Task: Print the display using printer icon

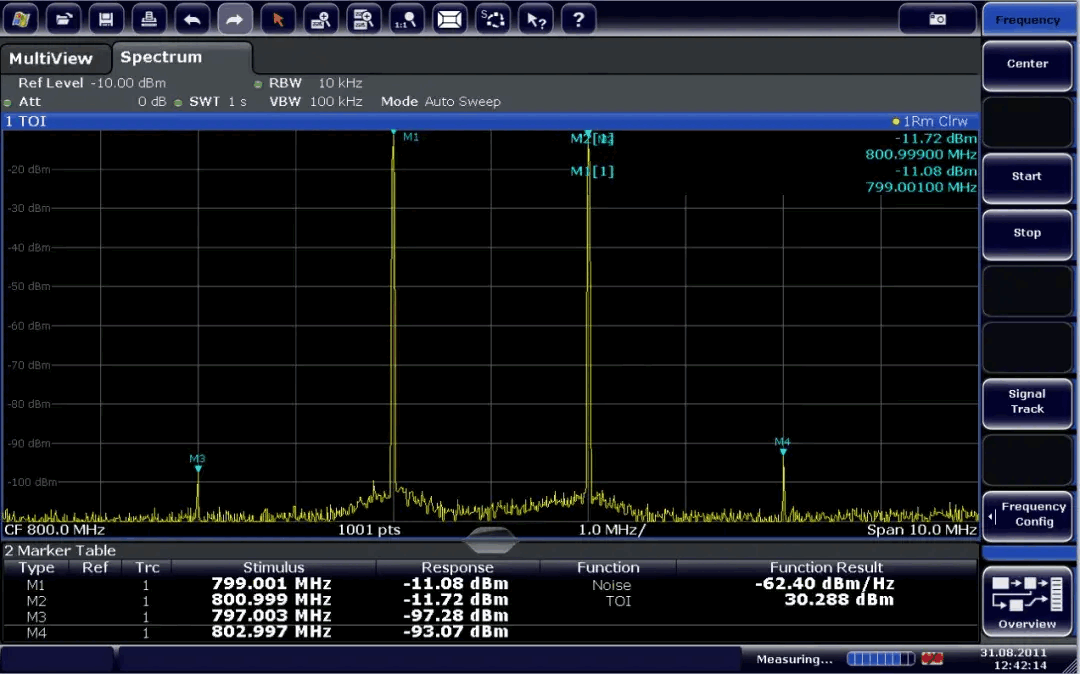Action: tap(149, 19)
